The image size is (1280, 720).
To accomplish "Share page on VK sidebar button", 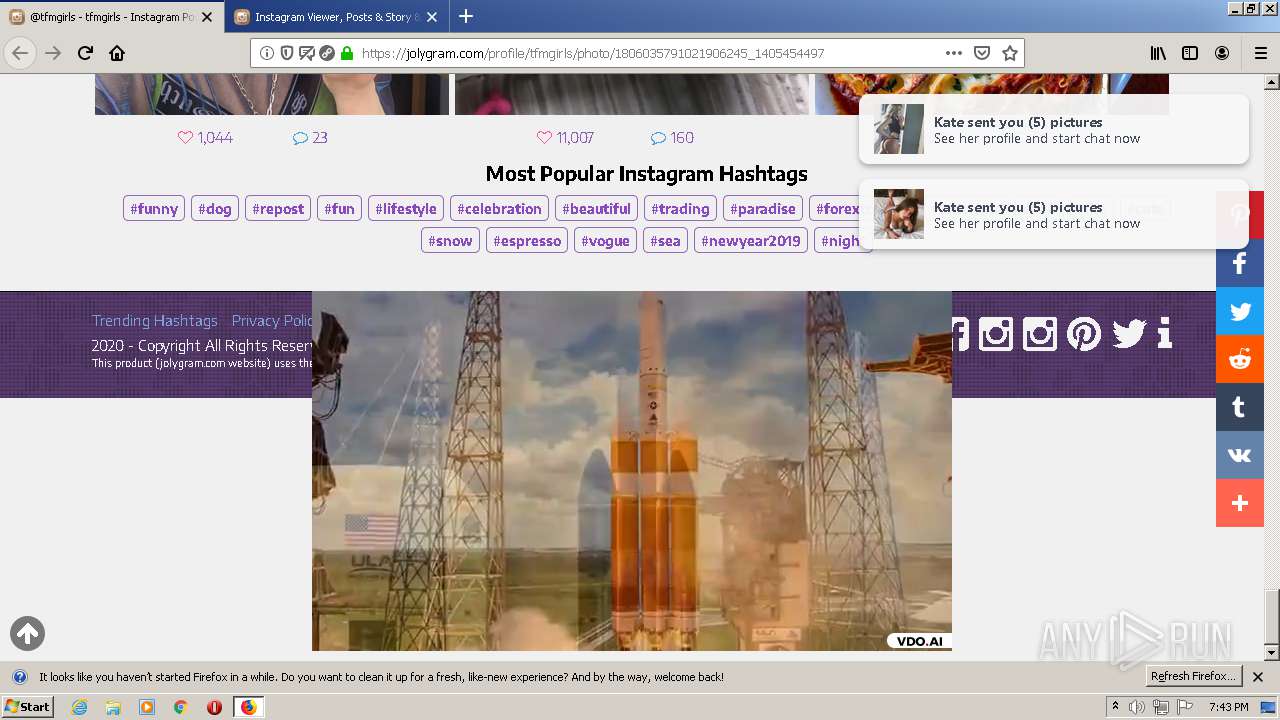I will pos(1240,455).
